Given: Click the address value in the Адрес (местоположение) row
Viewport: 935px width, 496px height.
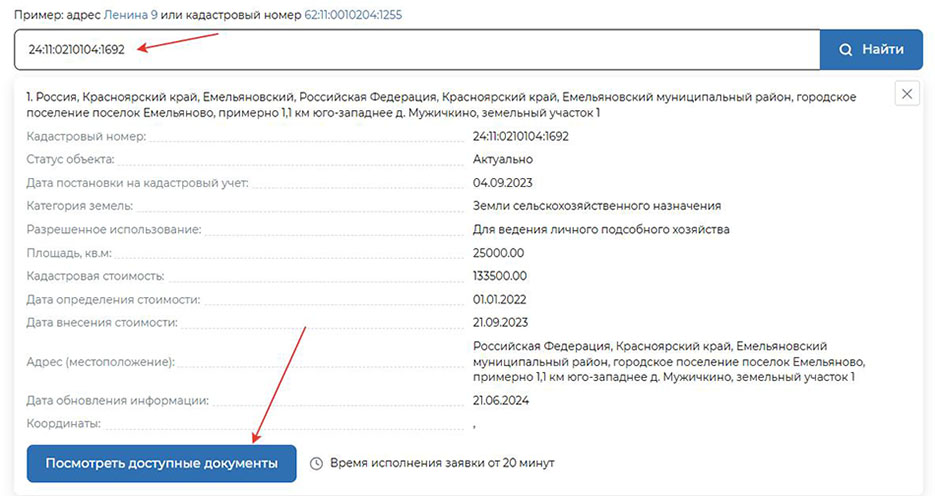Looking at the screenshot, I should point(669,361).
